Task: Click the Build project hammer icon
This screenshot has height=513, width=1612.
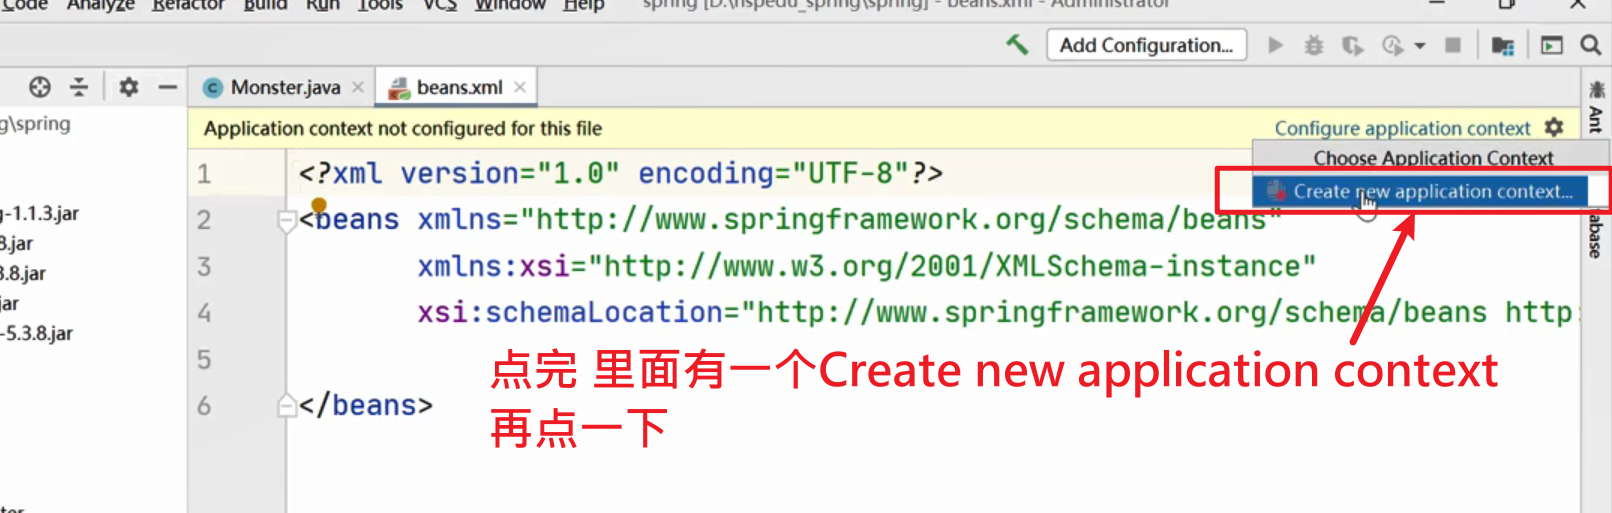Action: [1017, 45]
